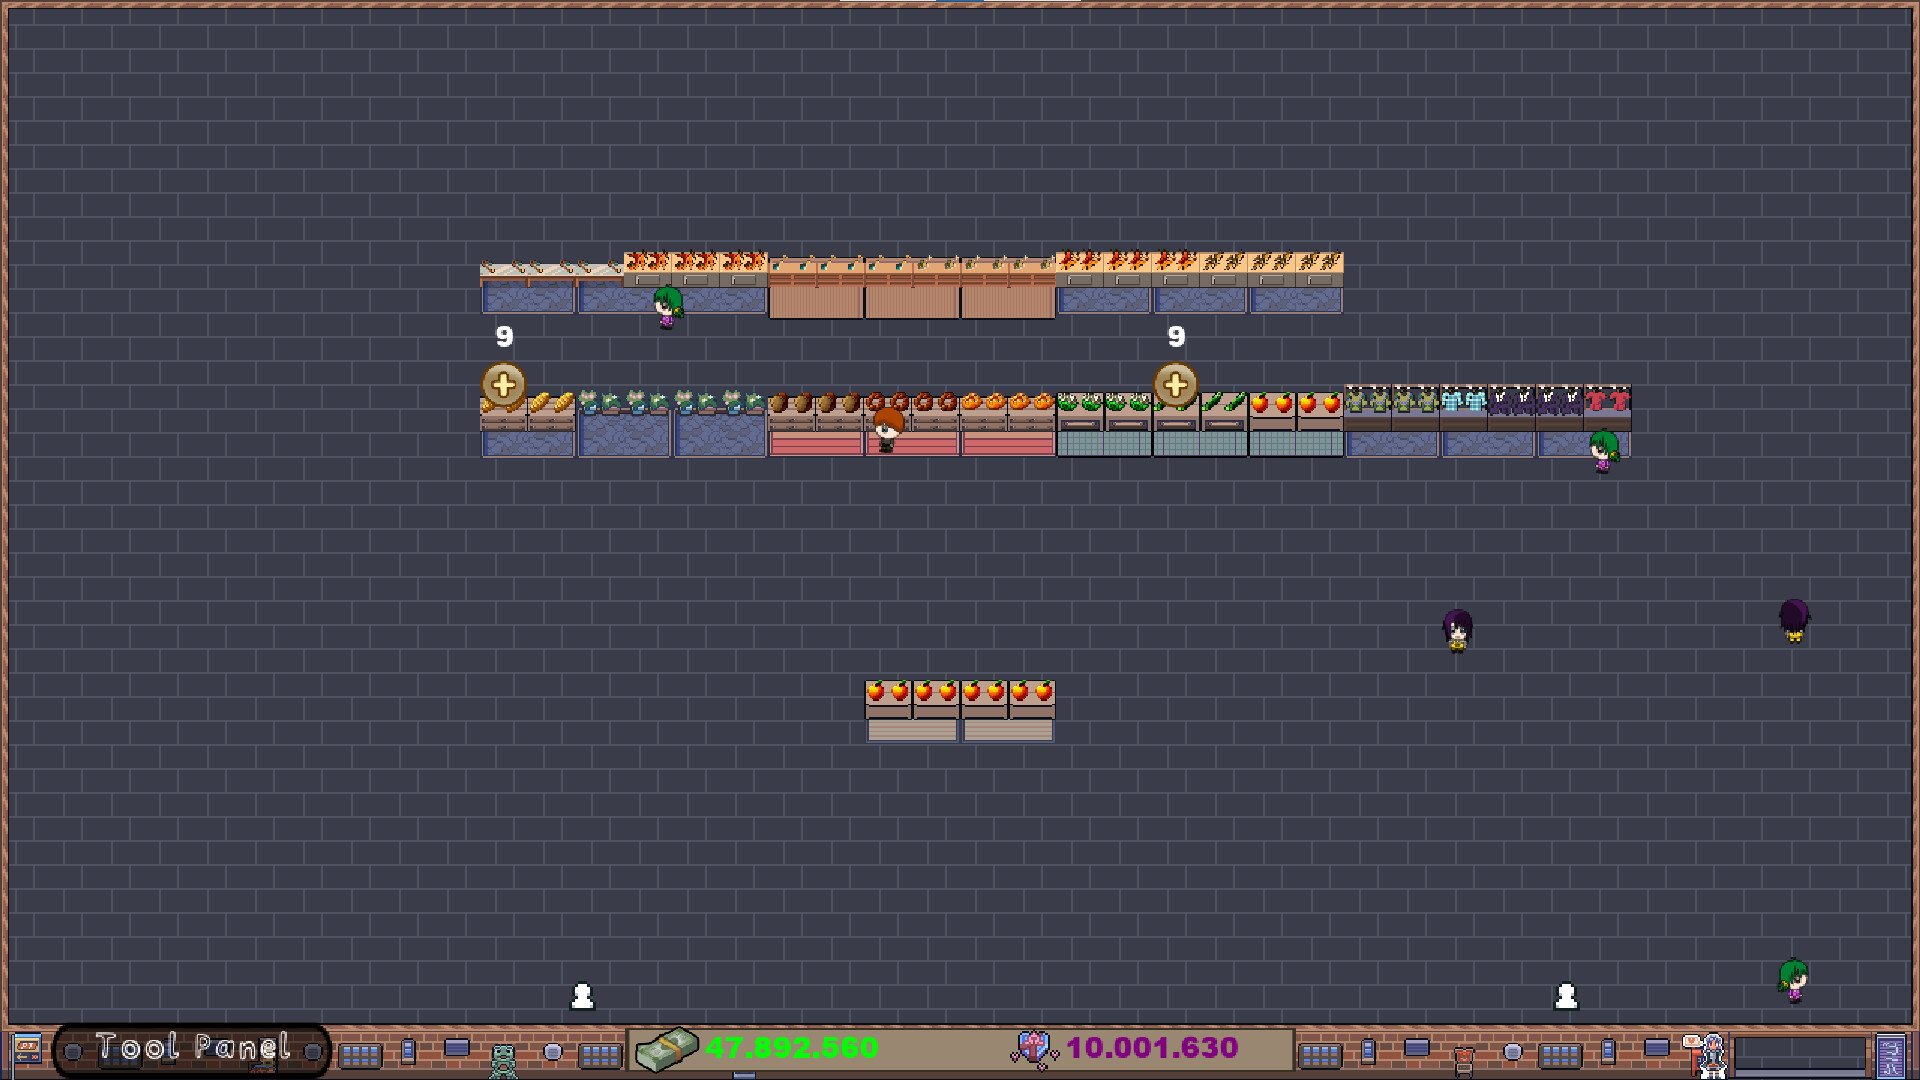Expand the golden plus coin above the bread stall

pos(503,382)
